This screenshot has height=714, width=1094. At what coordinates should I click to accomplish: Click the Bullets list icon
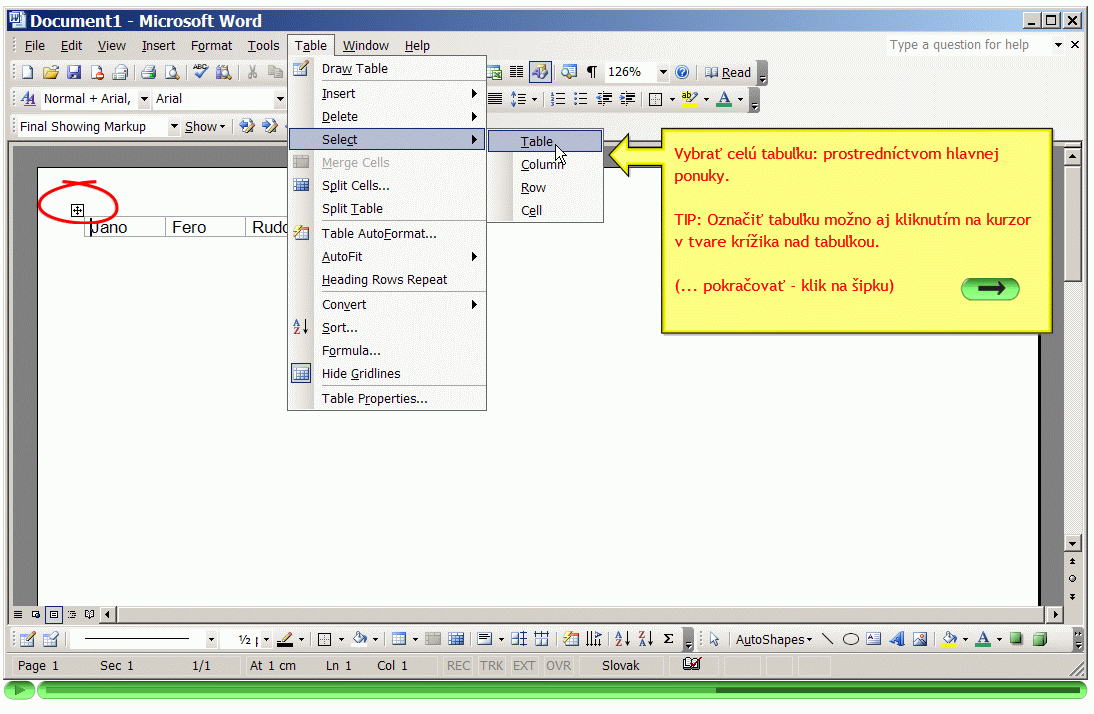coord(580,98)
